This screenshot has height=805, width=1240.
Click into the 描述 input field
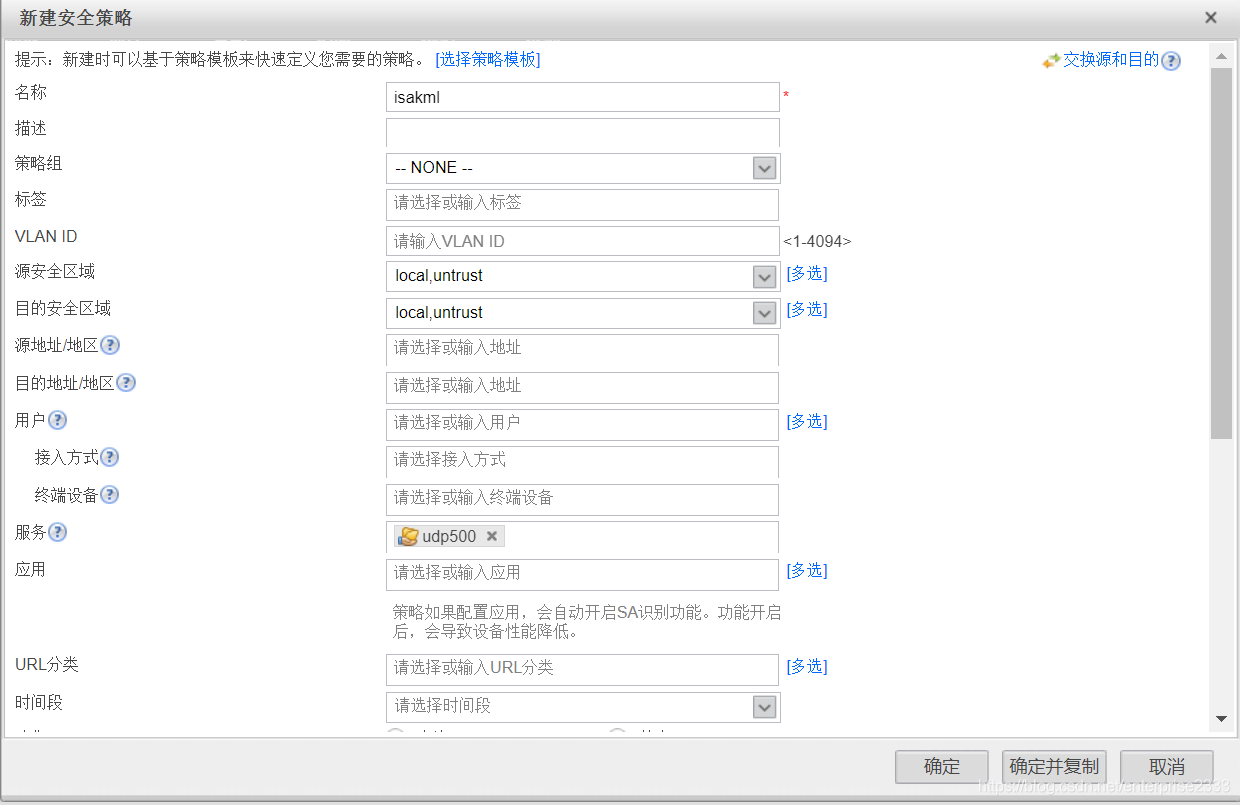(583, 133)
